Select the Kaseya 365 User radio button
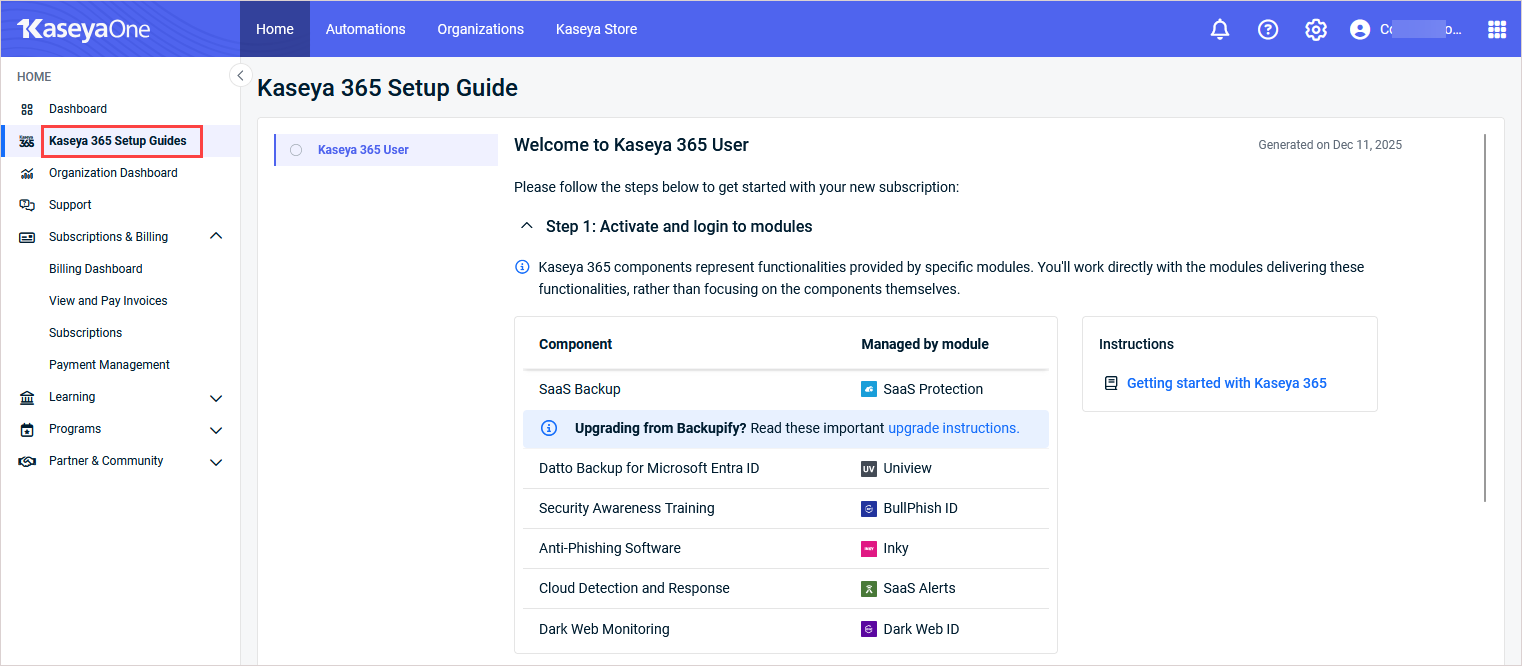 pos(296,150)
